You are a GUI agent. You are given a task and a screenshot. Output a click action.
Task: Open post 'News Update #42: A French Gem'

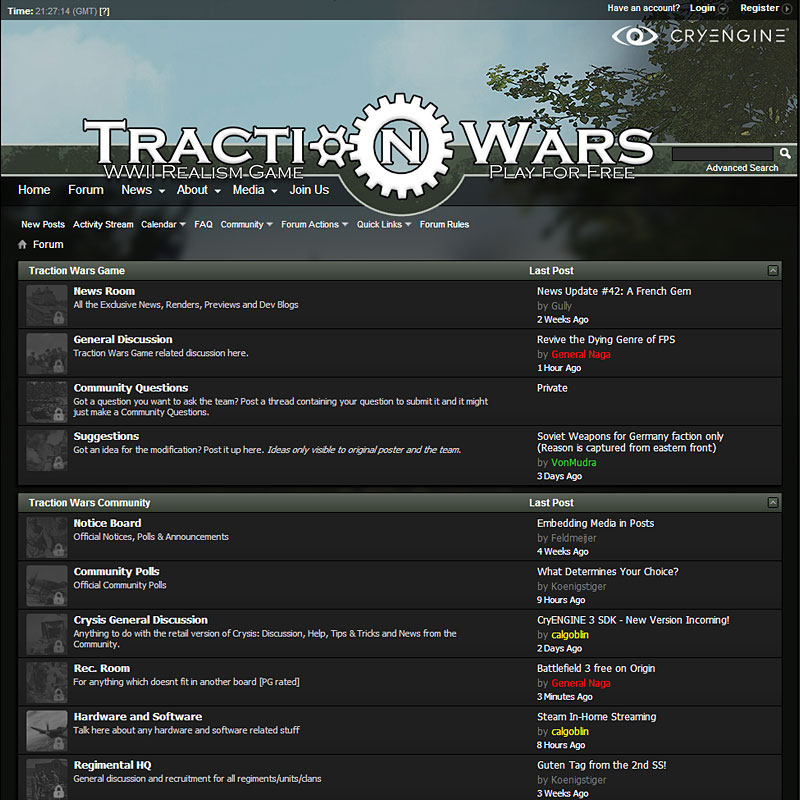614,291
